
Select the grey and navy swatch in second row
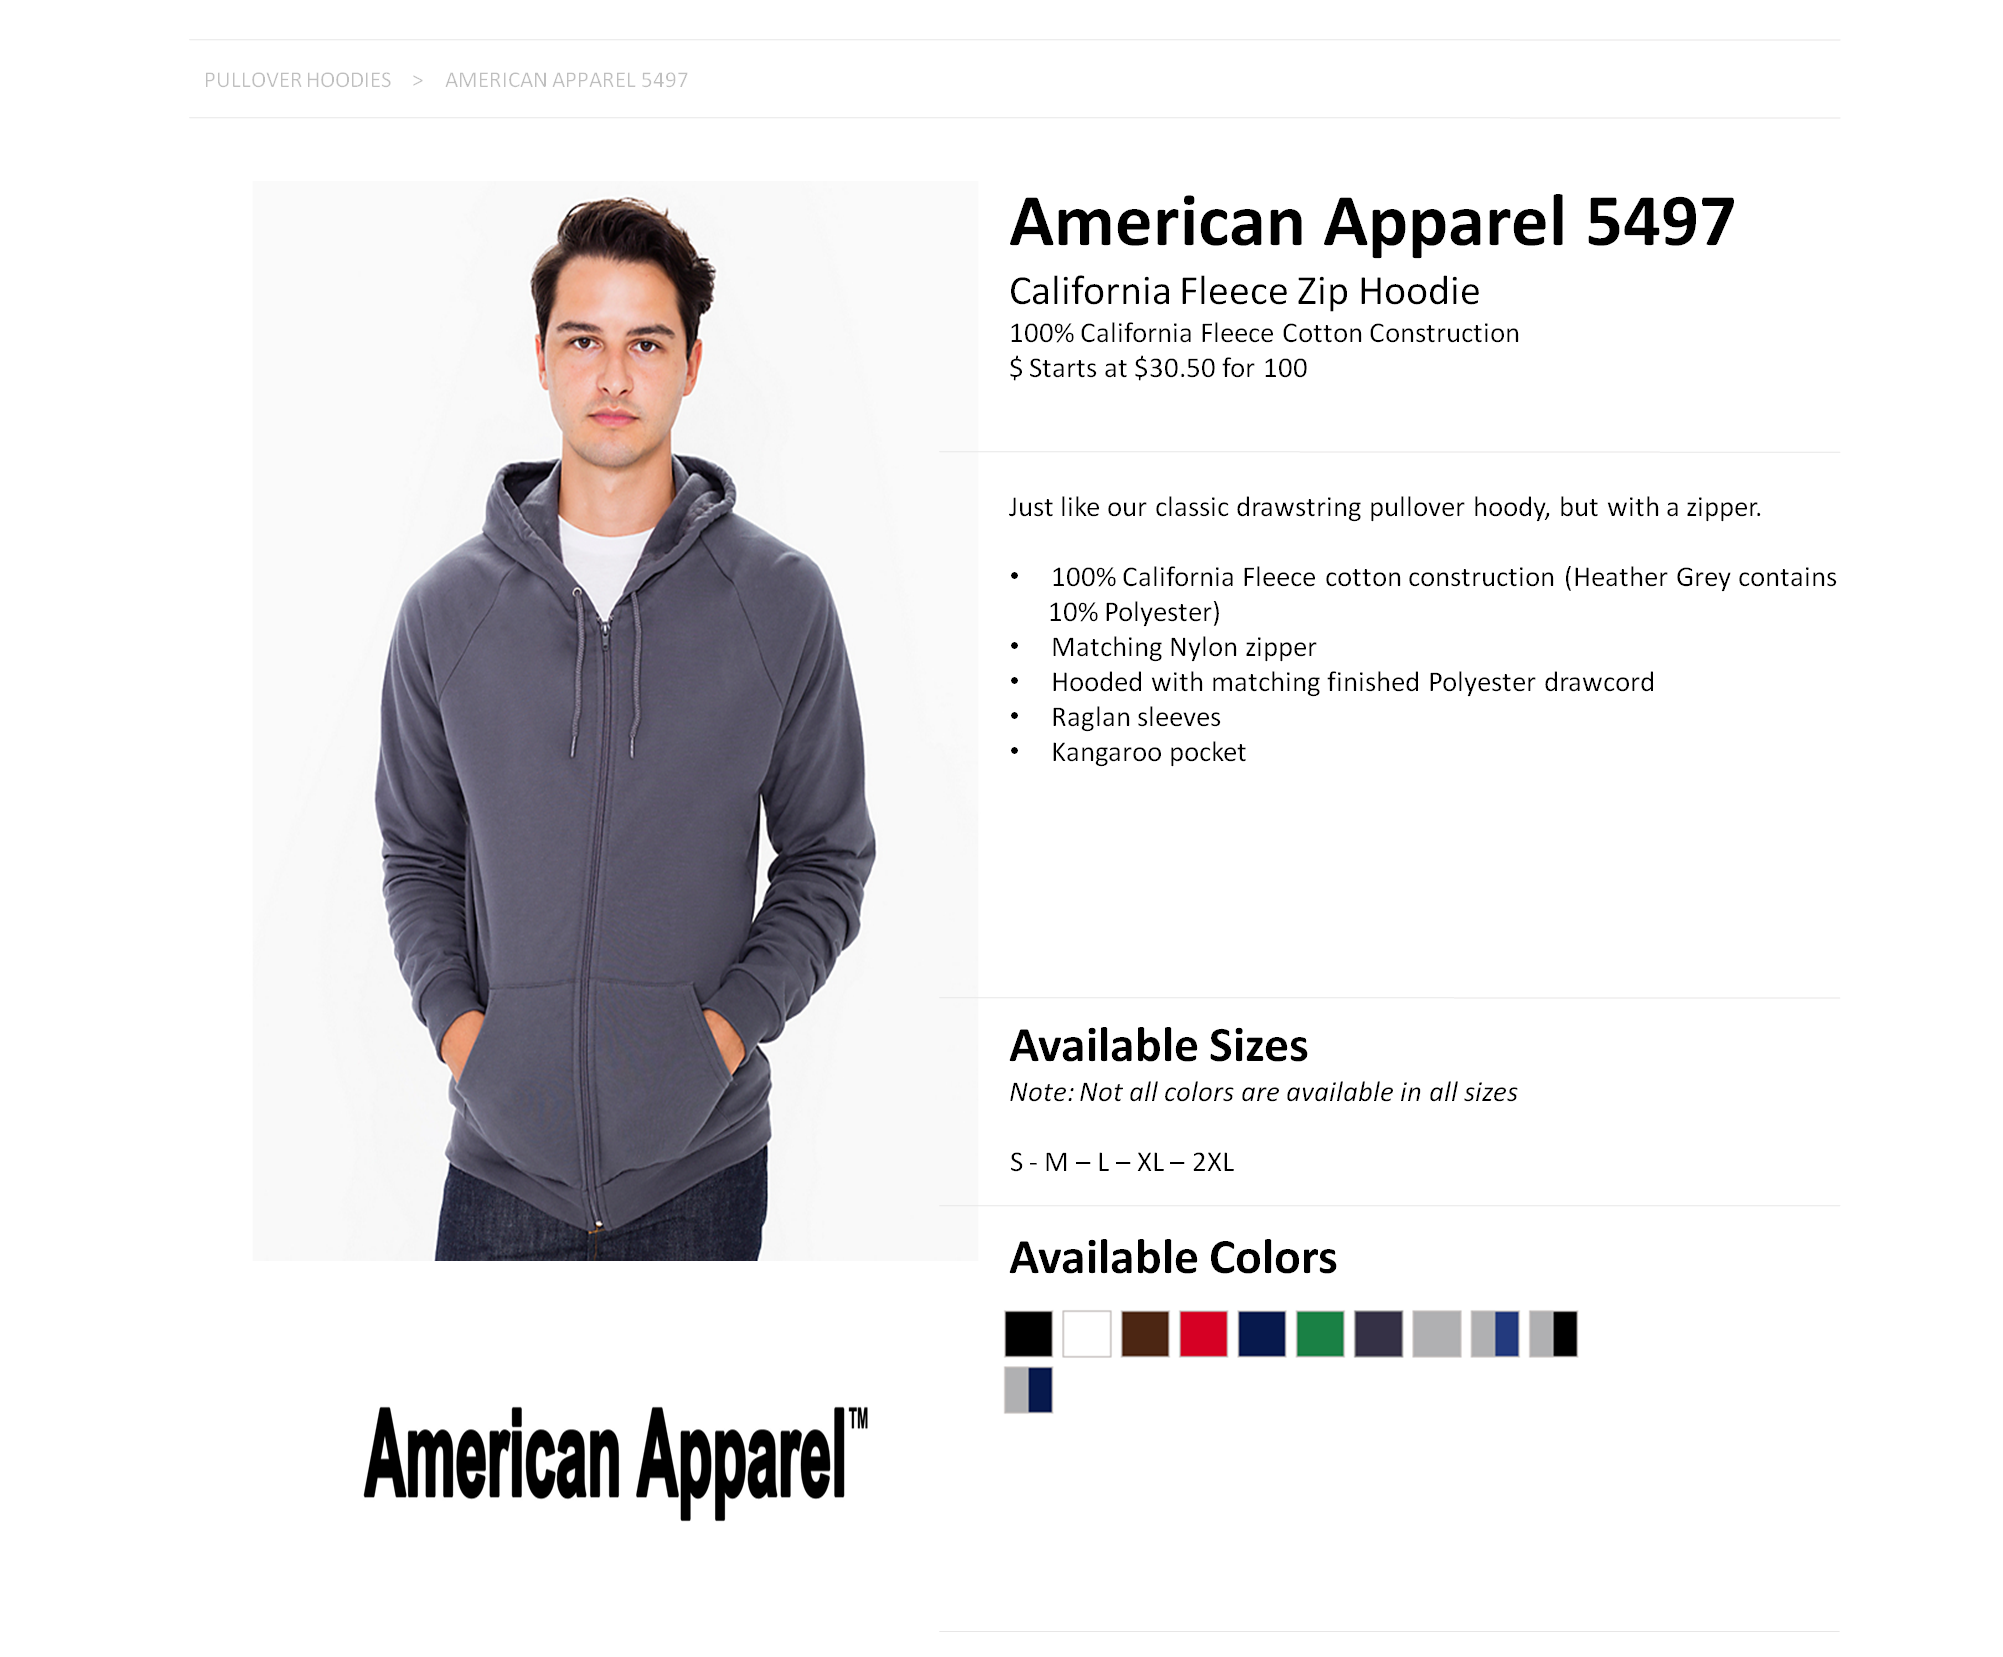pyautogui.click(x=1028, y=1389)
